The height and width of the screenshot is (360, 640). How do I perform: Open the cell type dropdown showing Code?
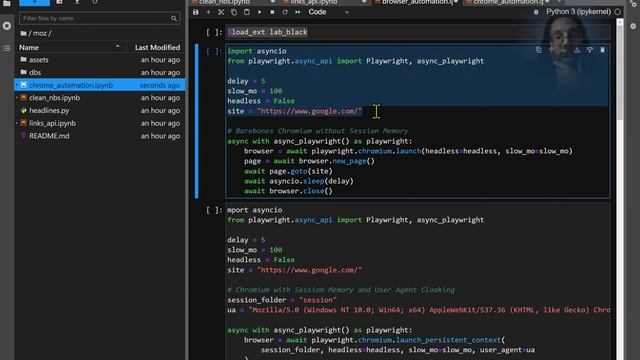point(329,12)
